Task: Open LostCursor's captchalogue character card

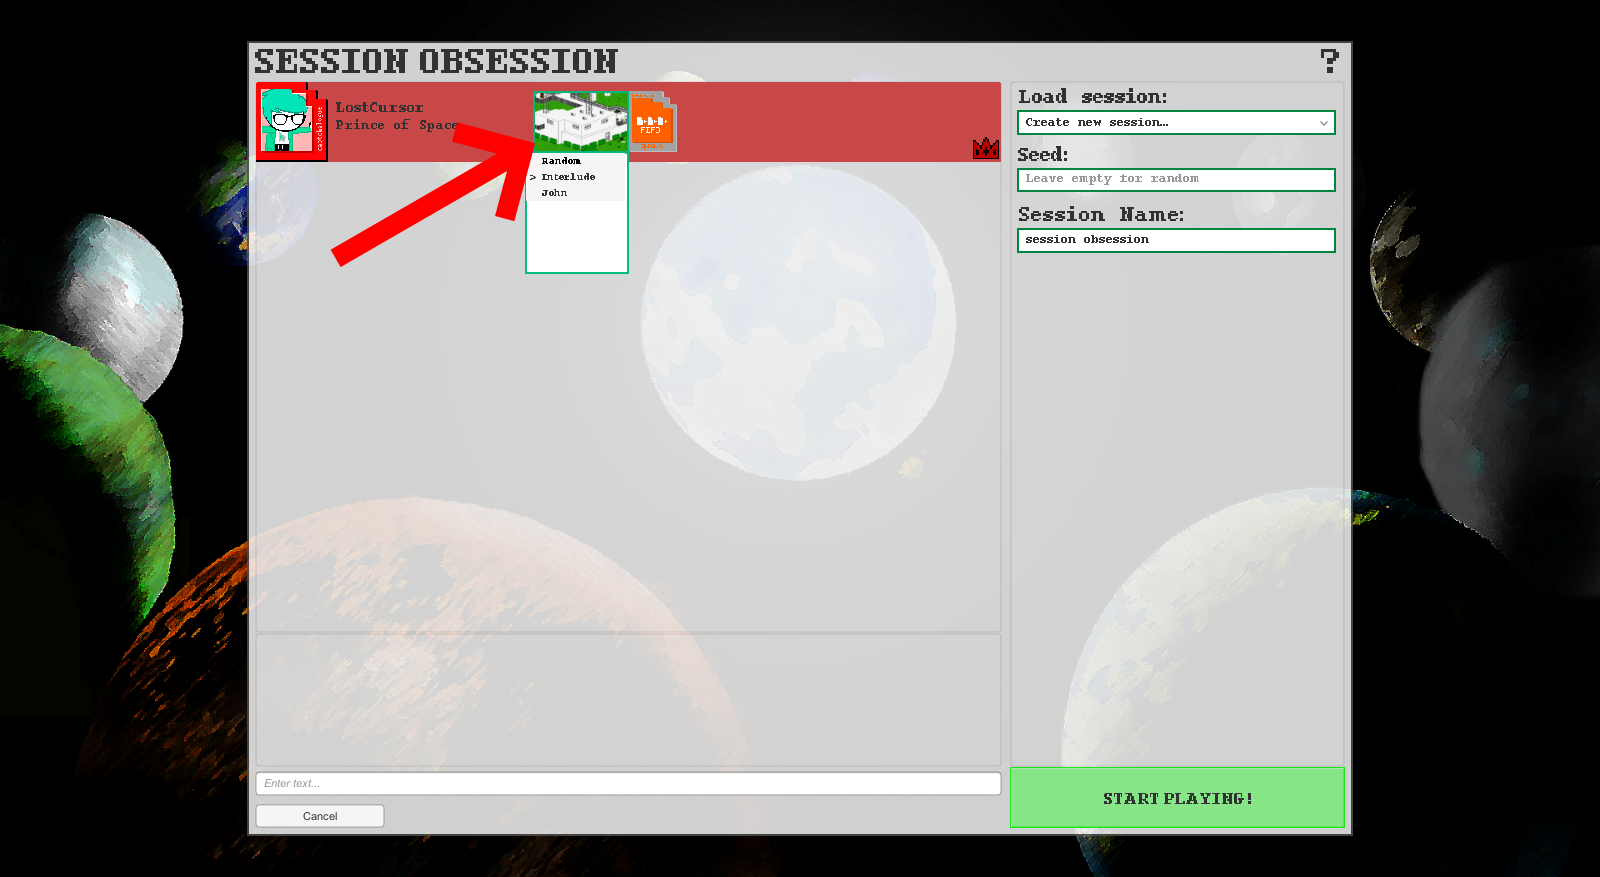Action: click(x=292, y=122)
